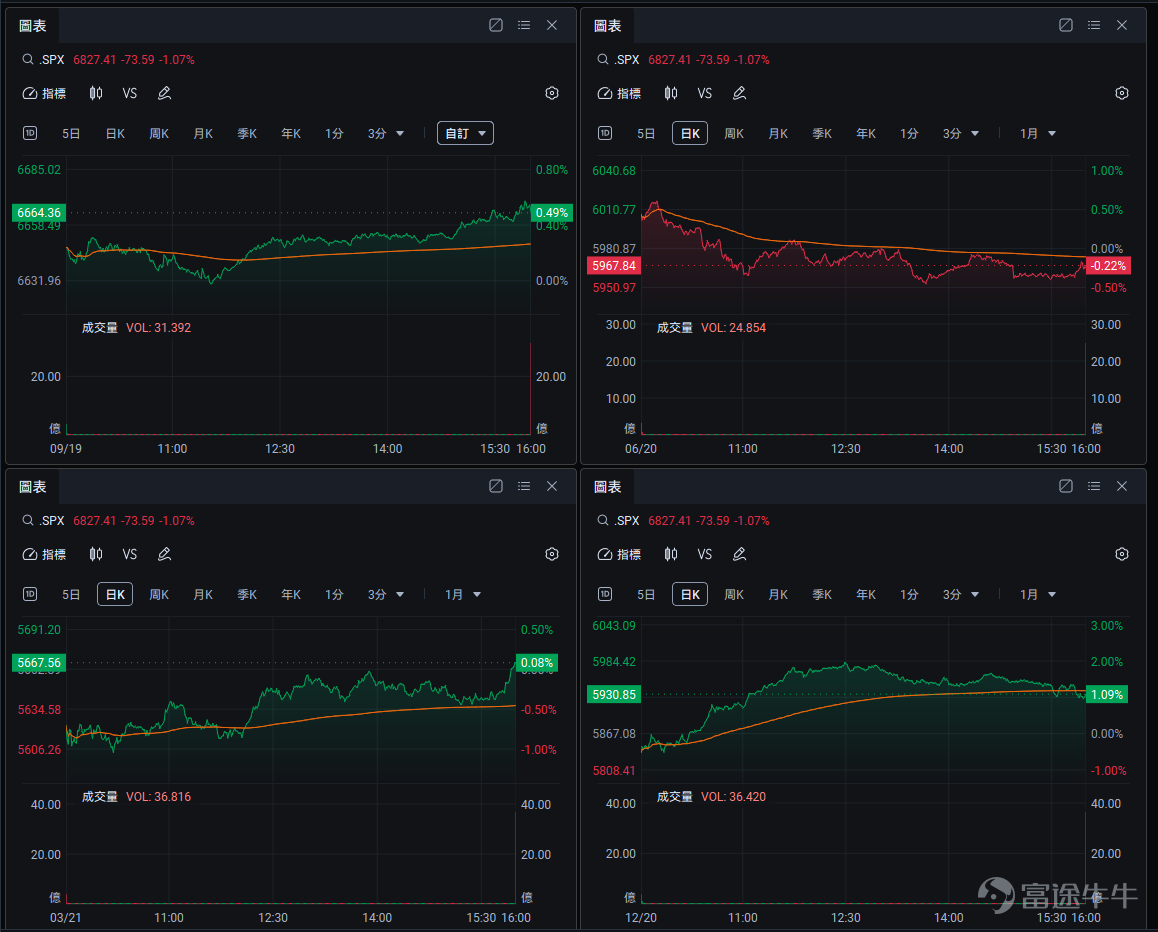
Task: Select the 1D intraday icon in the bottom-right panel
Action: point(605,594)
